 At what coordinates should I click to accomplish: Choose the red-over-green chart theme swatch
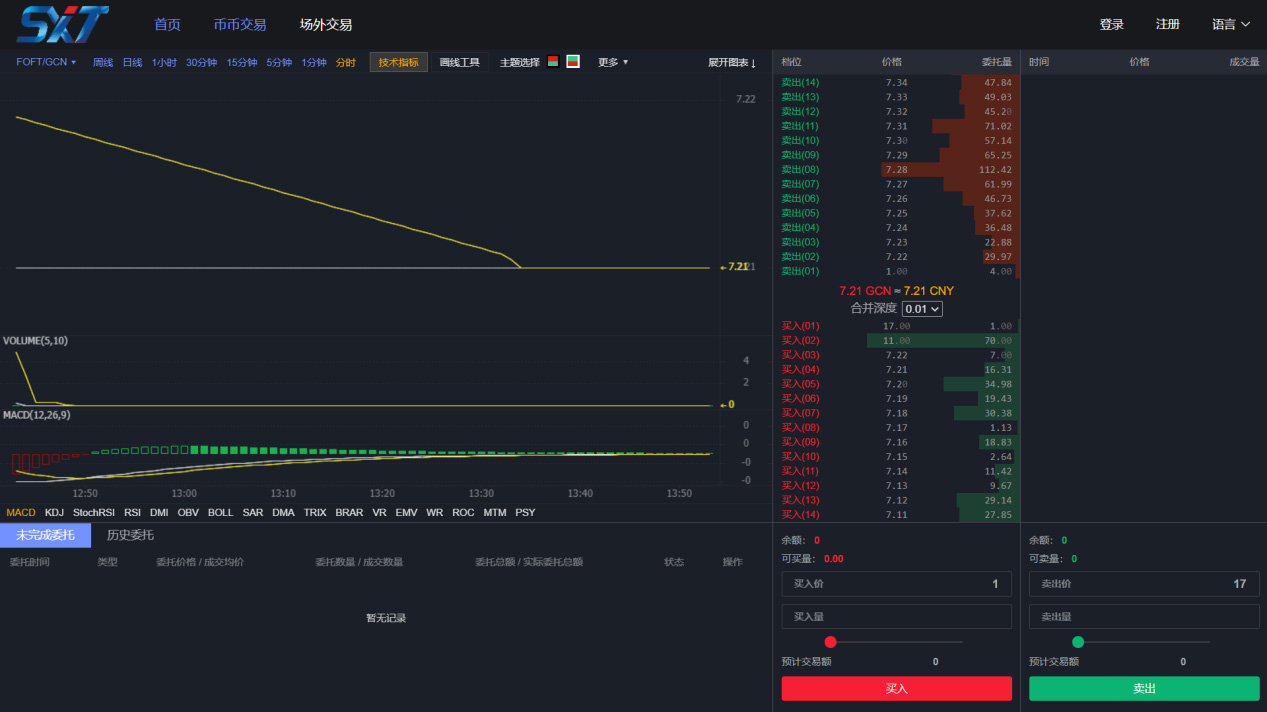[553, 62]
